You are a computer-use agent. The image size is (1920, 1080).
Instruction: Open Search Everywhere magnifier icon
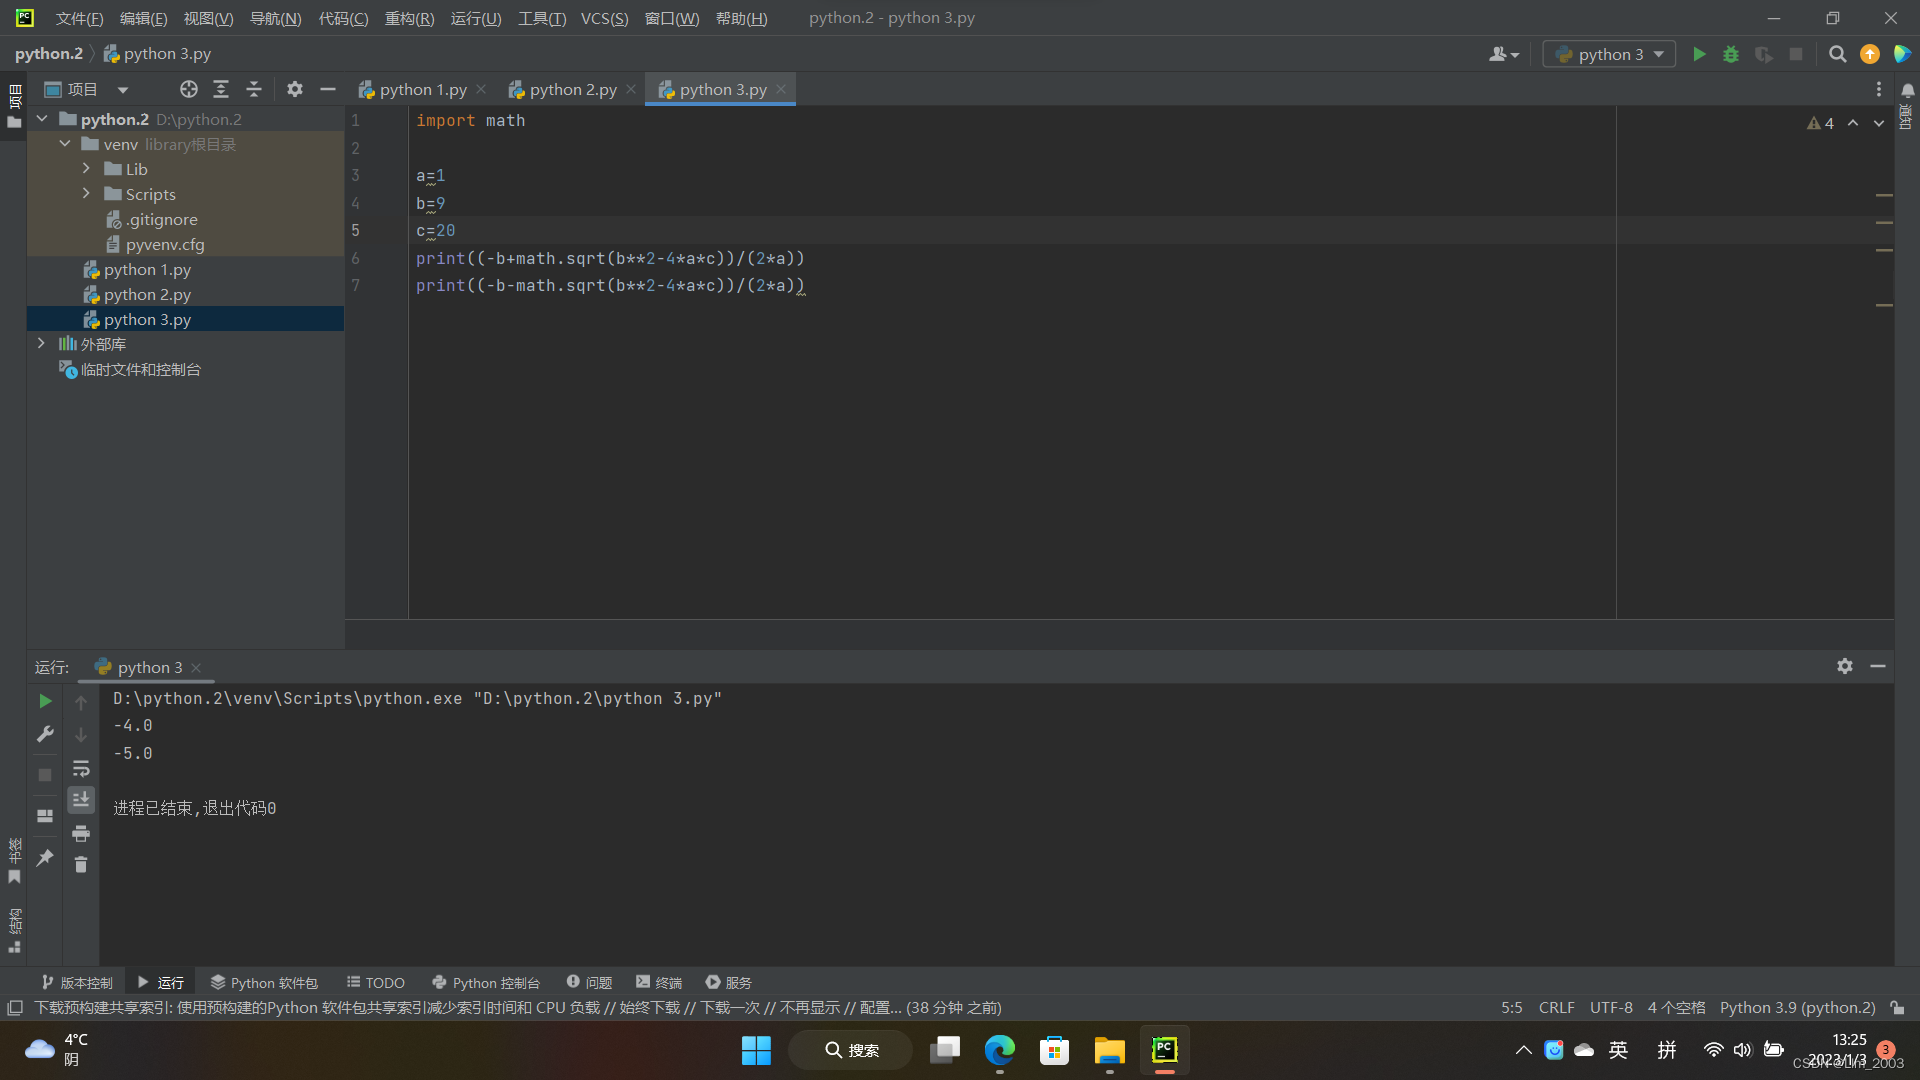(x=1837, y=54)
